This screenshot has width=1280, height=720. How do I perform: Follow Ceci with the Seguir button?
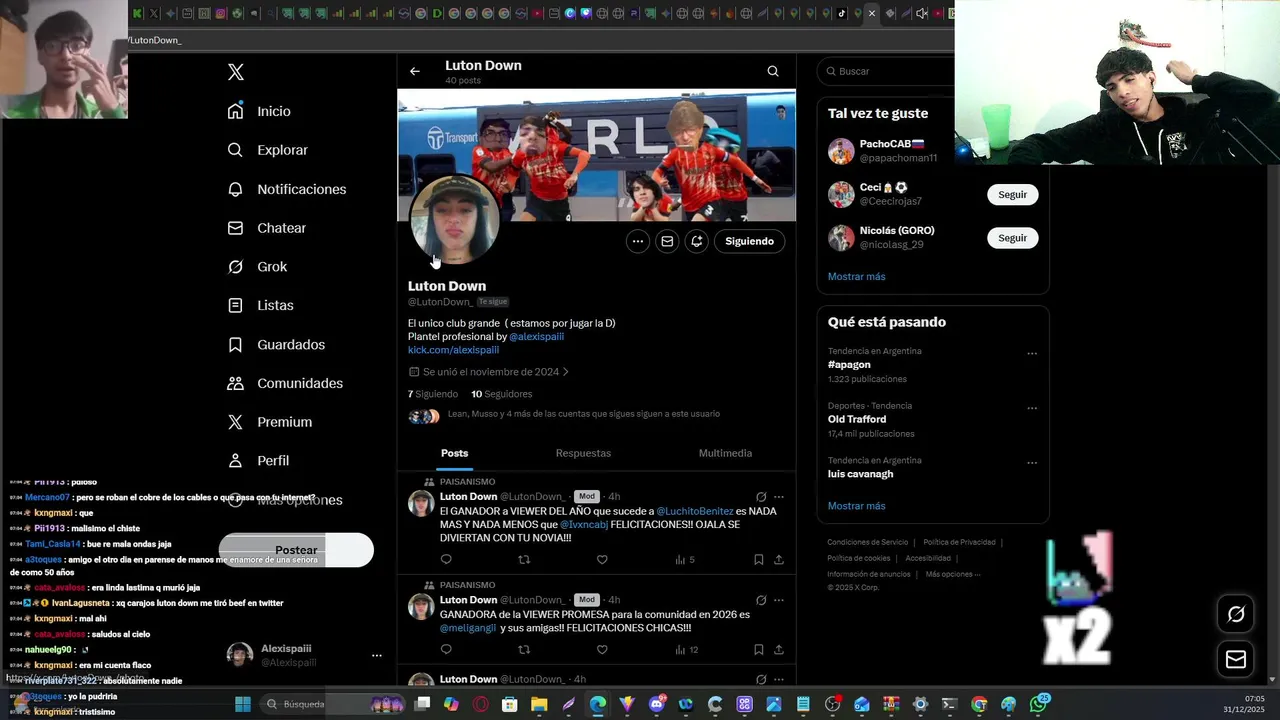click(x=1012, y=195)
